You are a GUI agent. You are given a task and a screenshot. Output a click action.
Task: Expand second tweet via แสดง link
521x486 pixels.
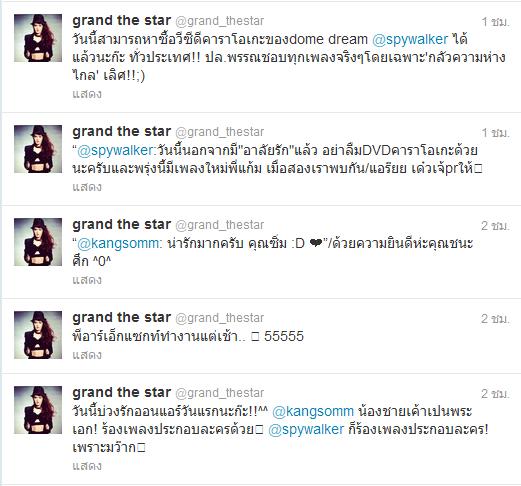(x=87, y=187)
